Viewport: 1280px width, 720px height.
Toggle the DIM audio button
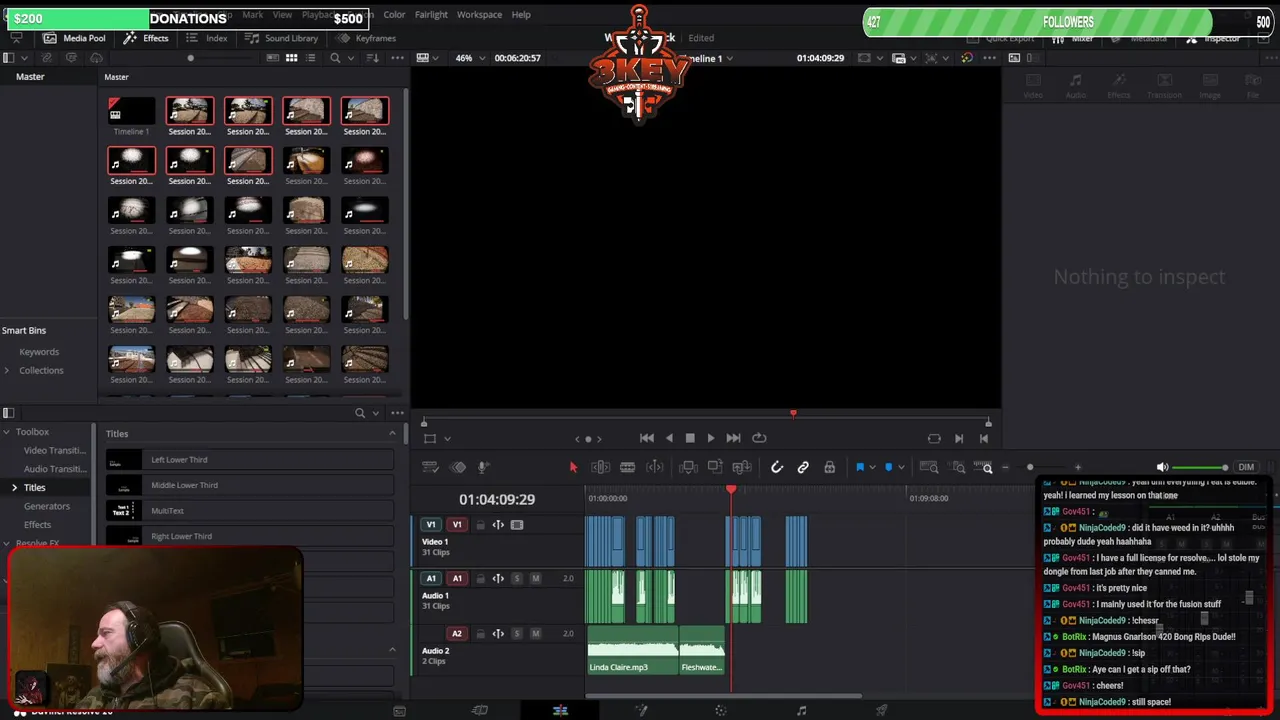tap(1246, 467)
